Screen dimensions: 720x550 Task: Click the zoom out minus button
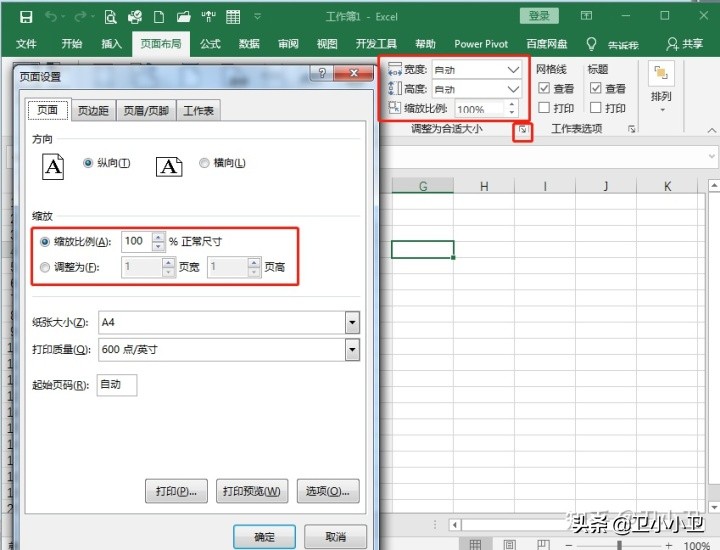coord(569,545)
